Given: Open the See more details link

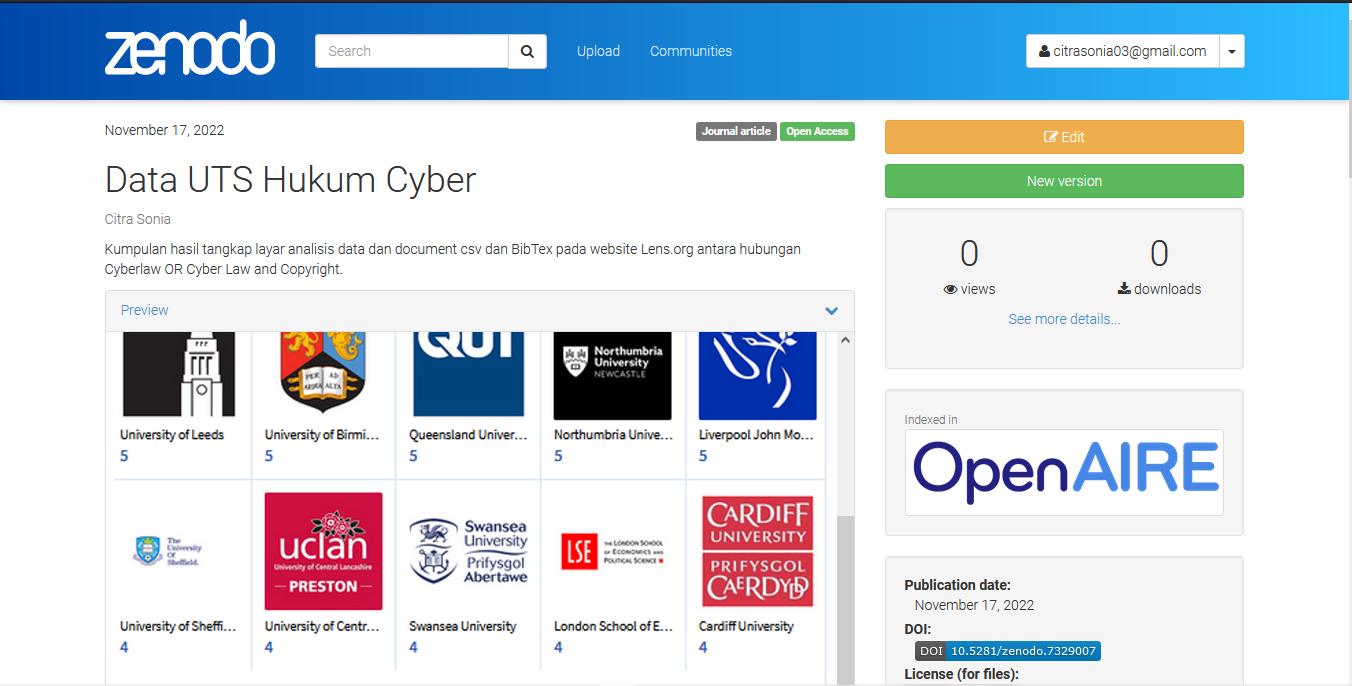Looking at the screenshot, I should [1064, 319].
